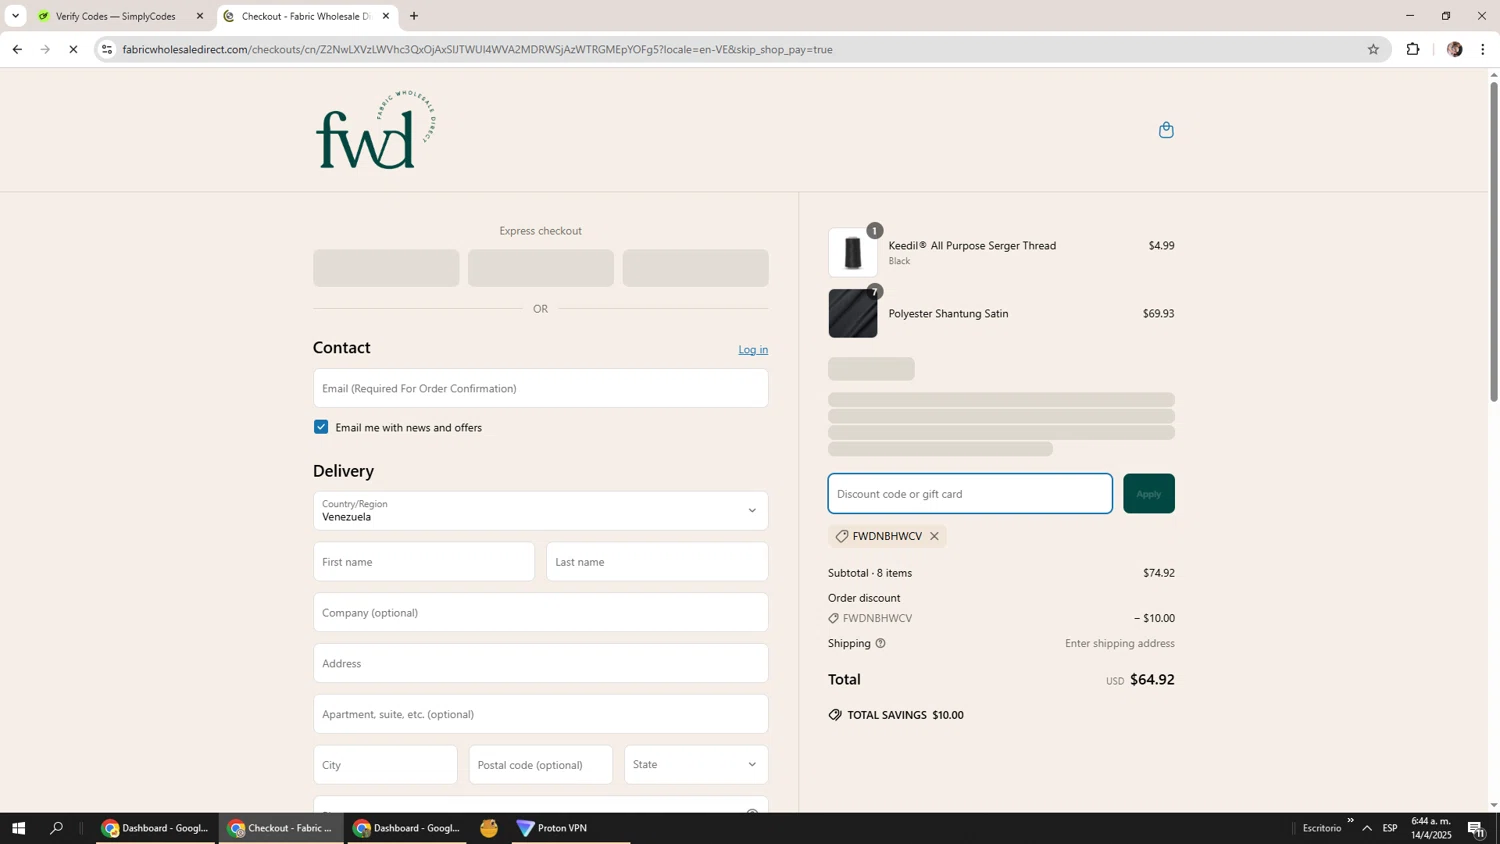This screenshot has width=1500, height=844.
Task: Apply the discount code
Action: (1149, 494)
